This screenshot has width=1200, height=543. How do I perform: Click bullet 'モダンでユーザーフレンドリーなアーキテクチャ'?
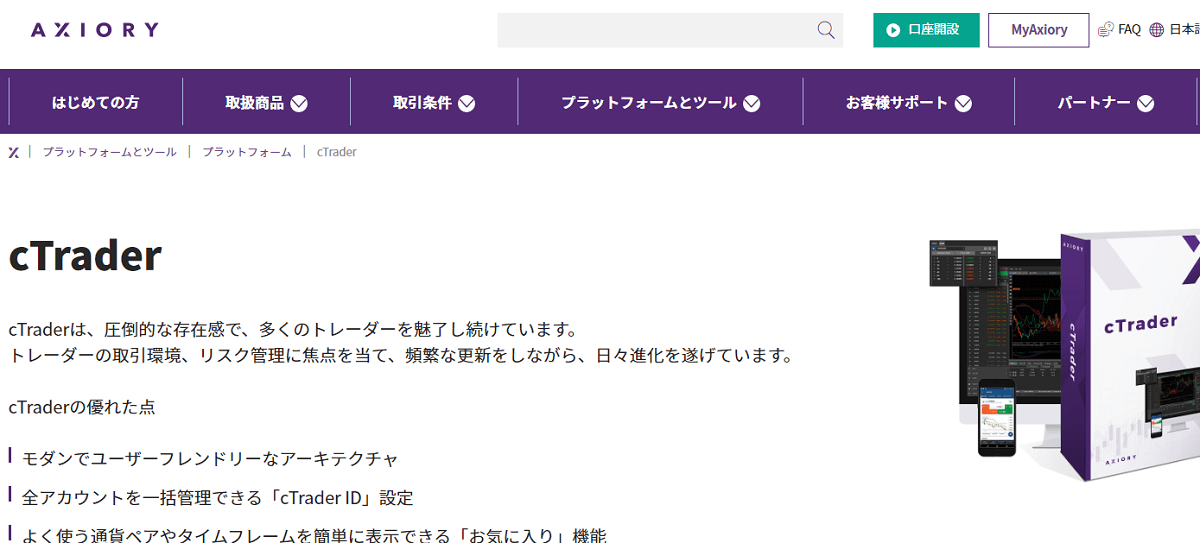(210, 458)
